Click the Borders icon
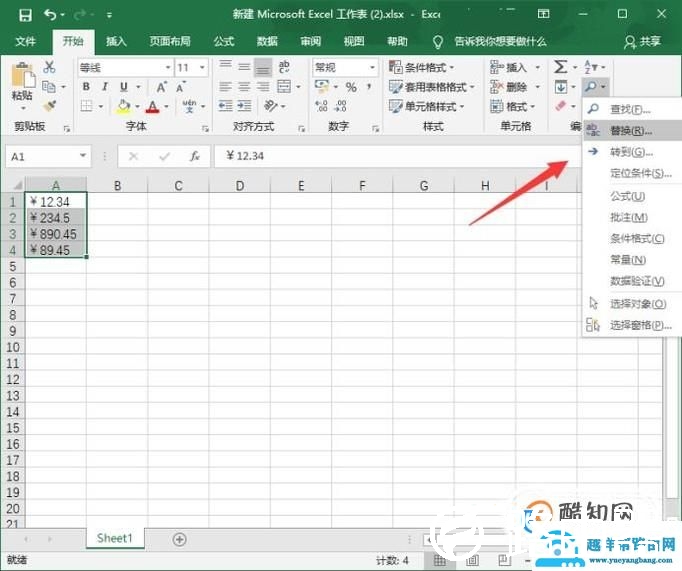This screenshot has height=571, width=682. (x=87, y=106)
